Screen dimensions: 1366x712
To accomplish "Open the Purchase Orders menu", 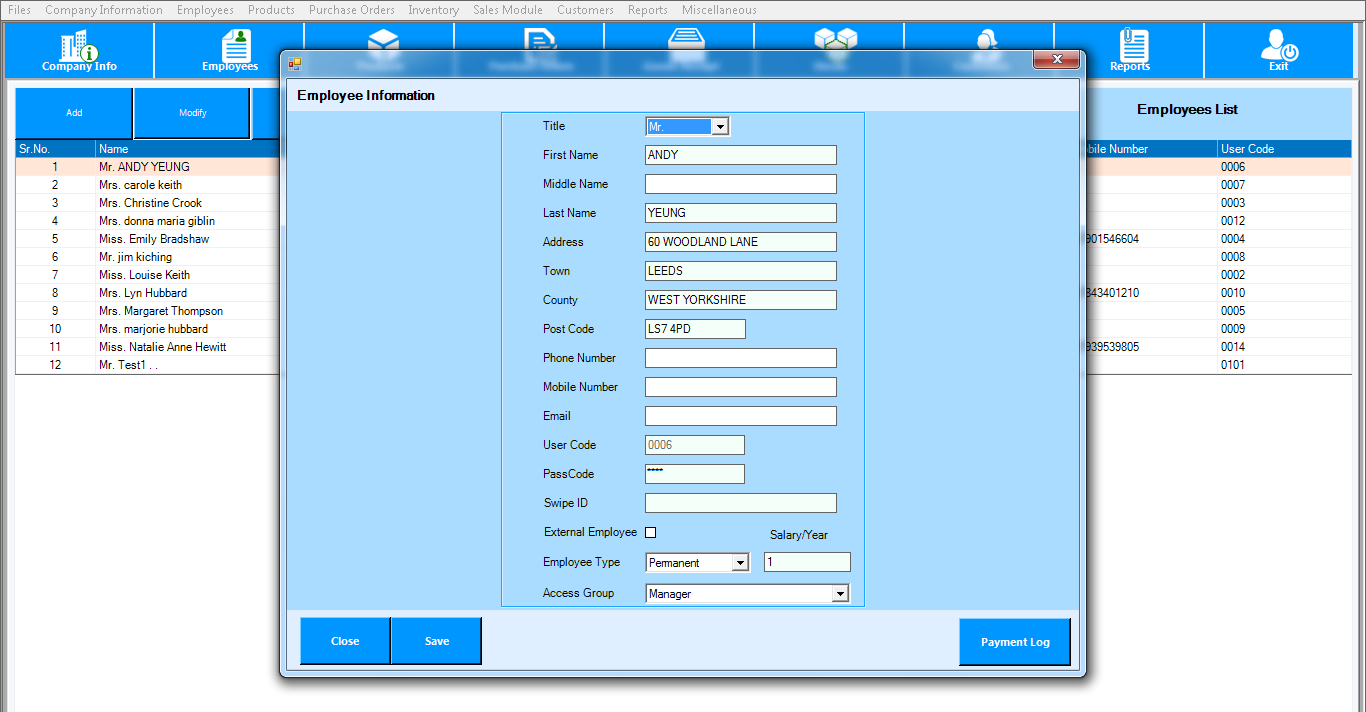I will point(351,10).
